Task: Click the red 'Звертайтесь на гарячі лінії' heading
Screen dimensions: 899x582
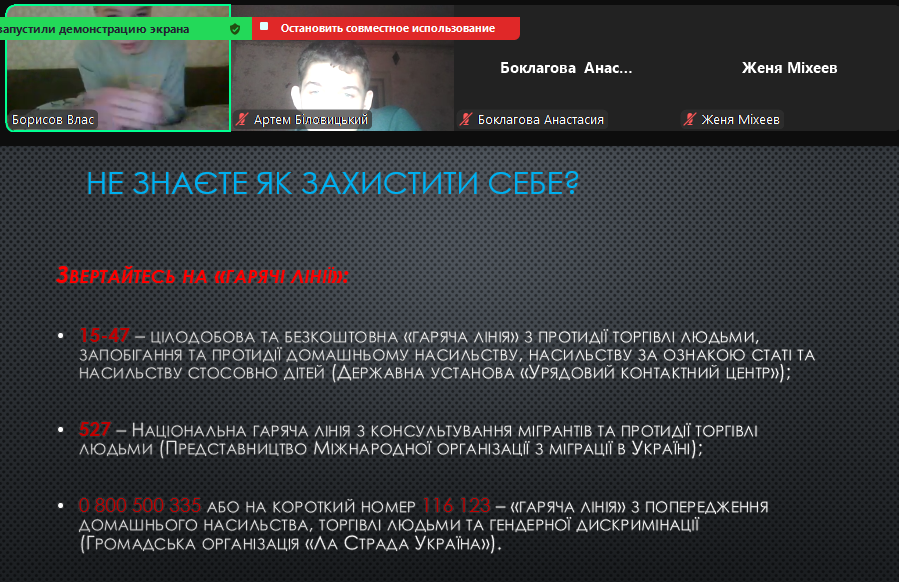Action: tap(202, 276)
